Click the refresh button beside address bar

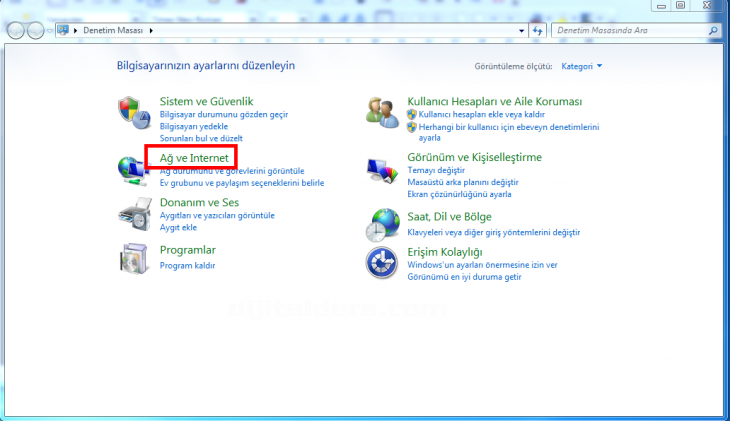[538, 31]
